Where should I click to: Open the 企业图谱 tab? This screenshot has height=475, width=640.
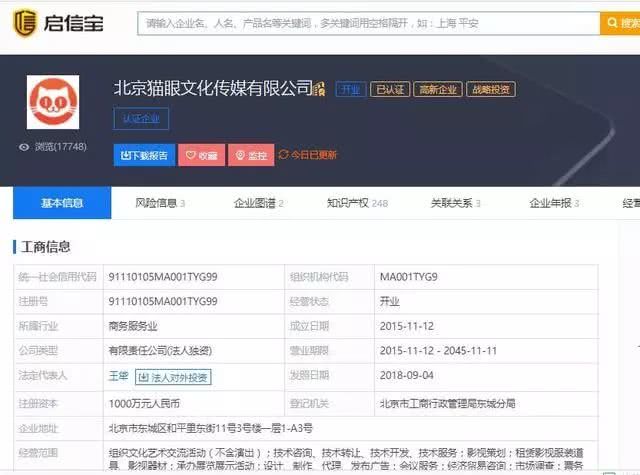[258, 203]
